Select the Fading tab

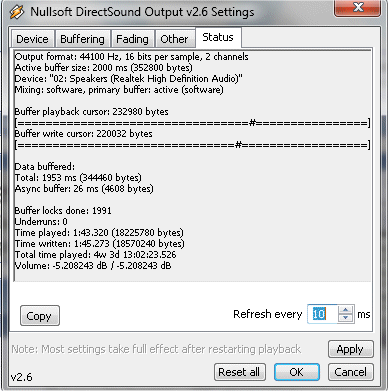pos(132,39)
